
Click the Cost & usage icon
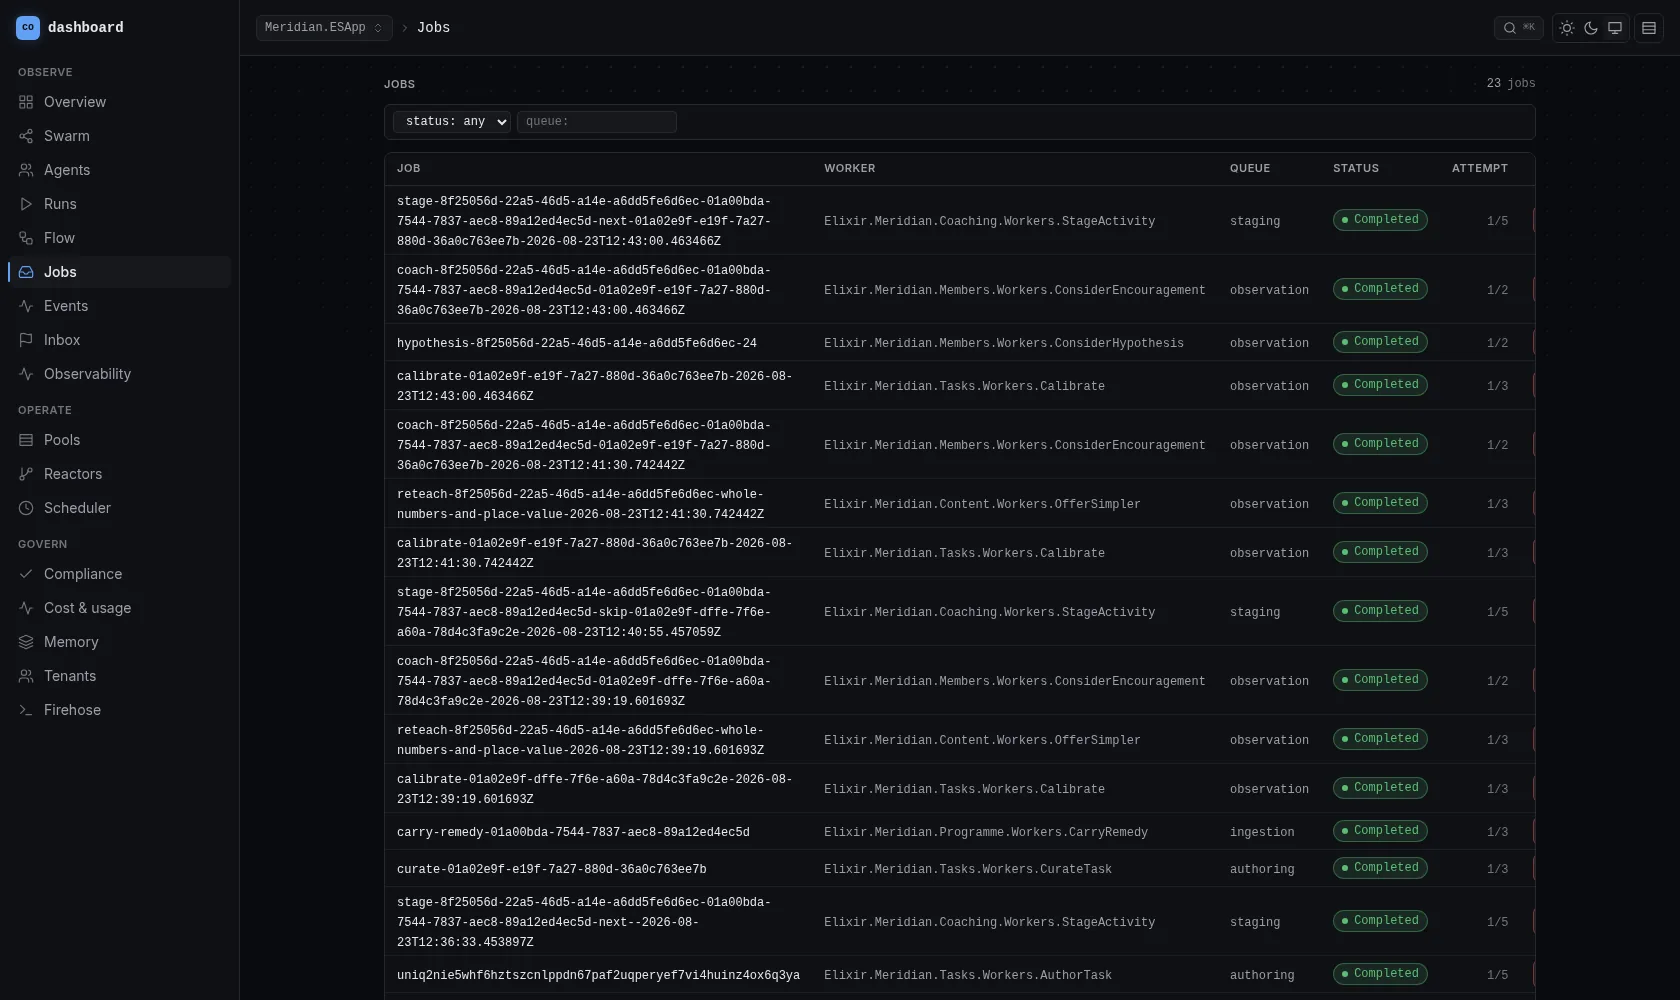point(26,608)
